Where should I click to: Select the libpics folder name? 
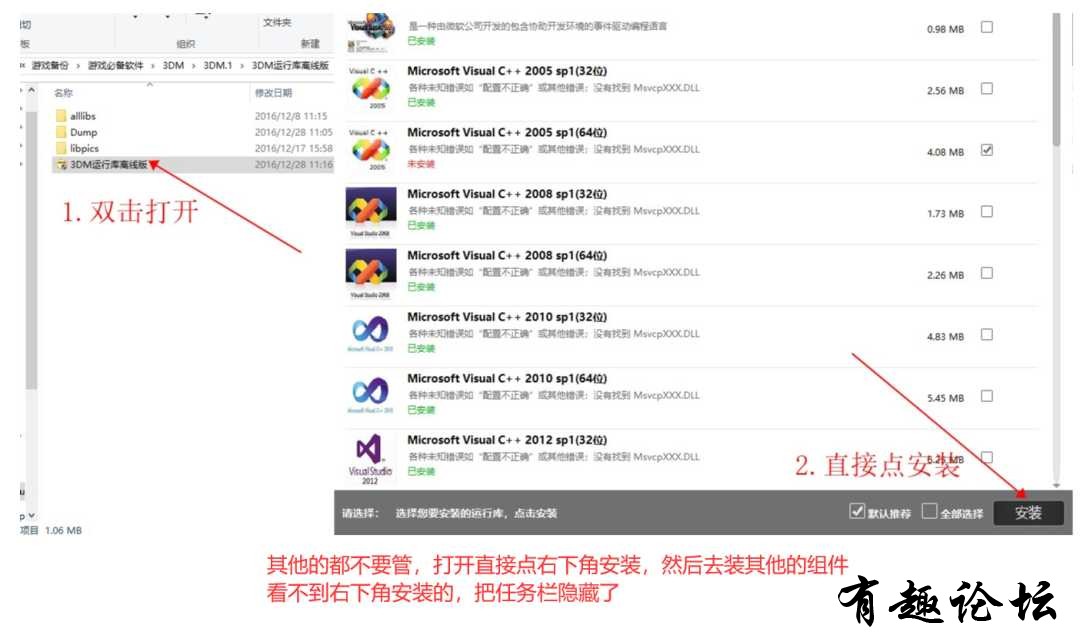coord(84,148)
